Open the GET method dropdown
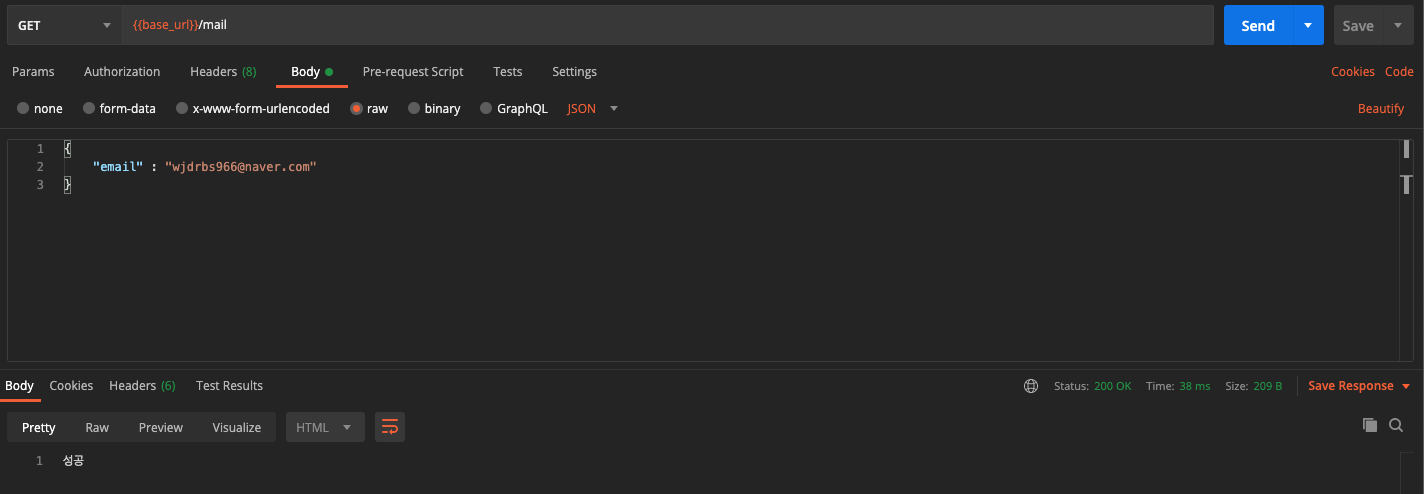Screen dimensions: 1424x494 (64, 25)
